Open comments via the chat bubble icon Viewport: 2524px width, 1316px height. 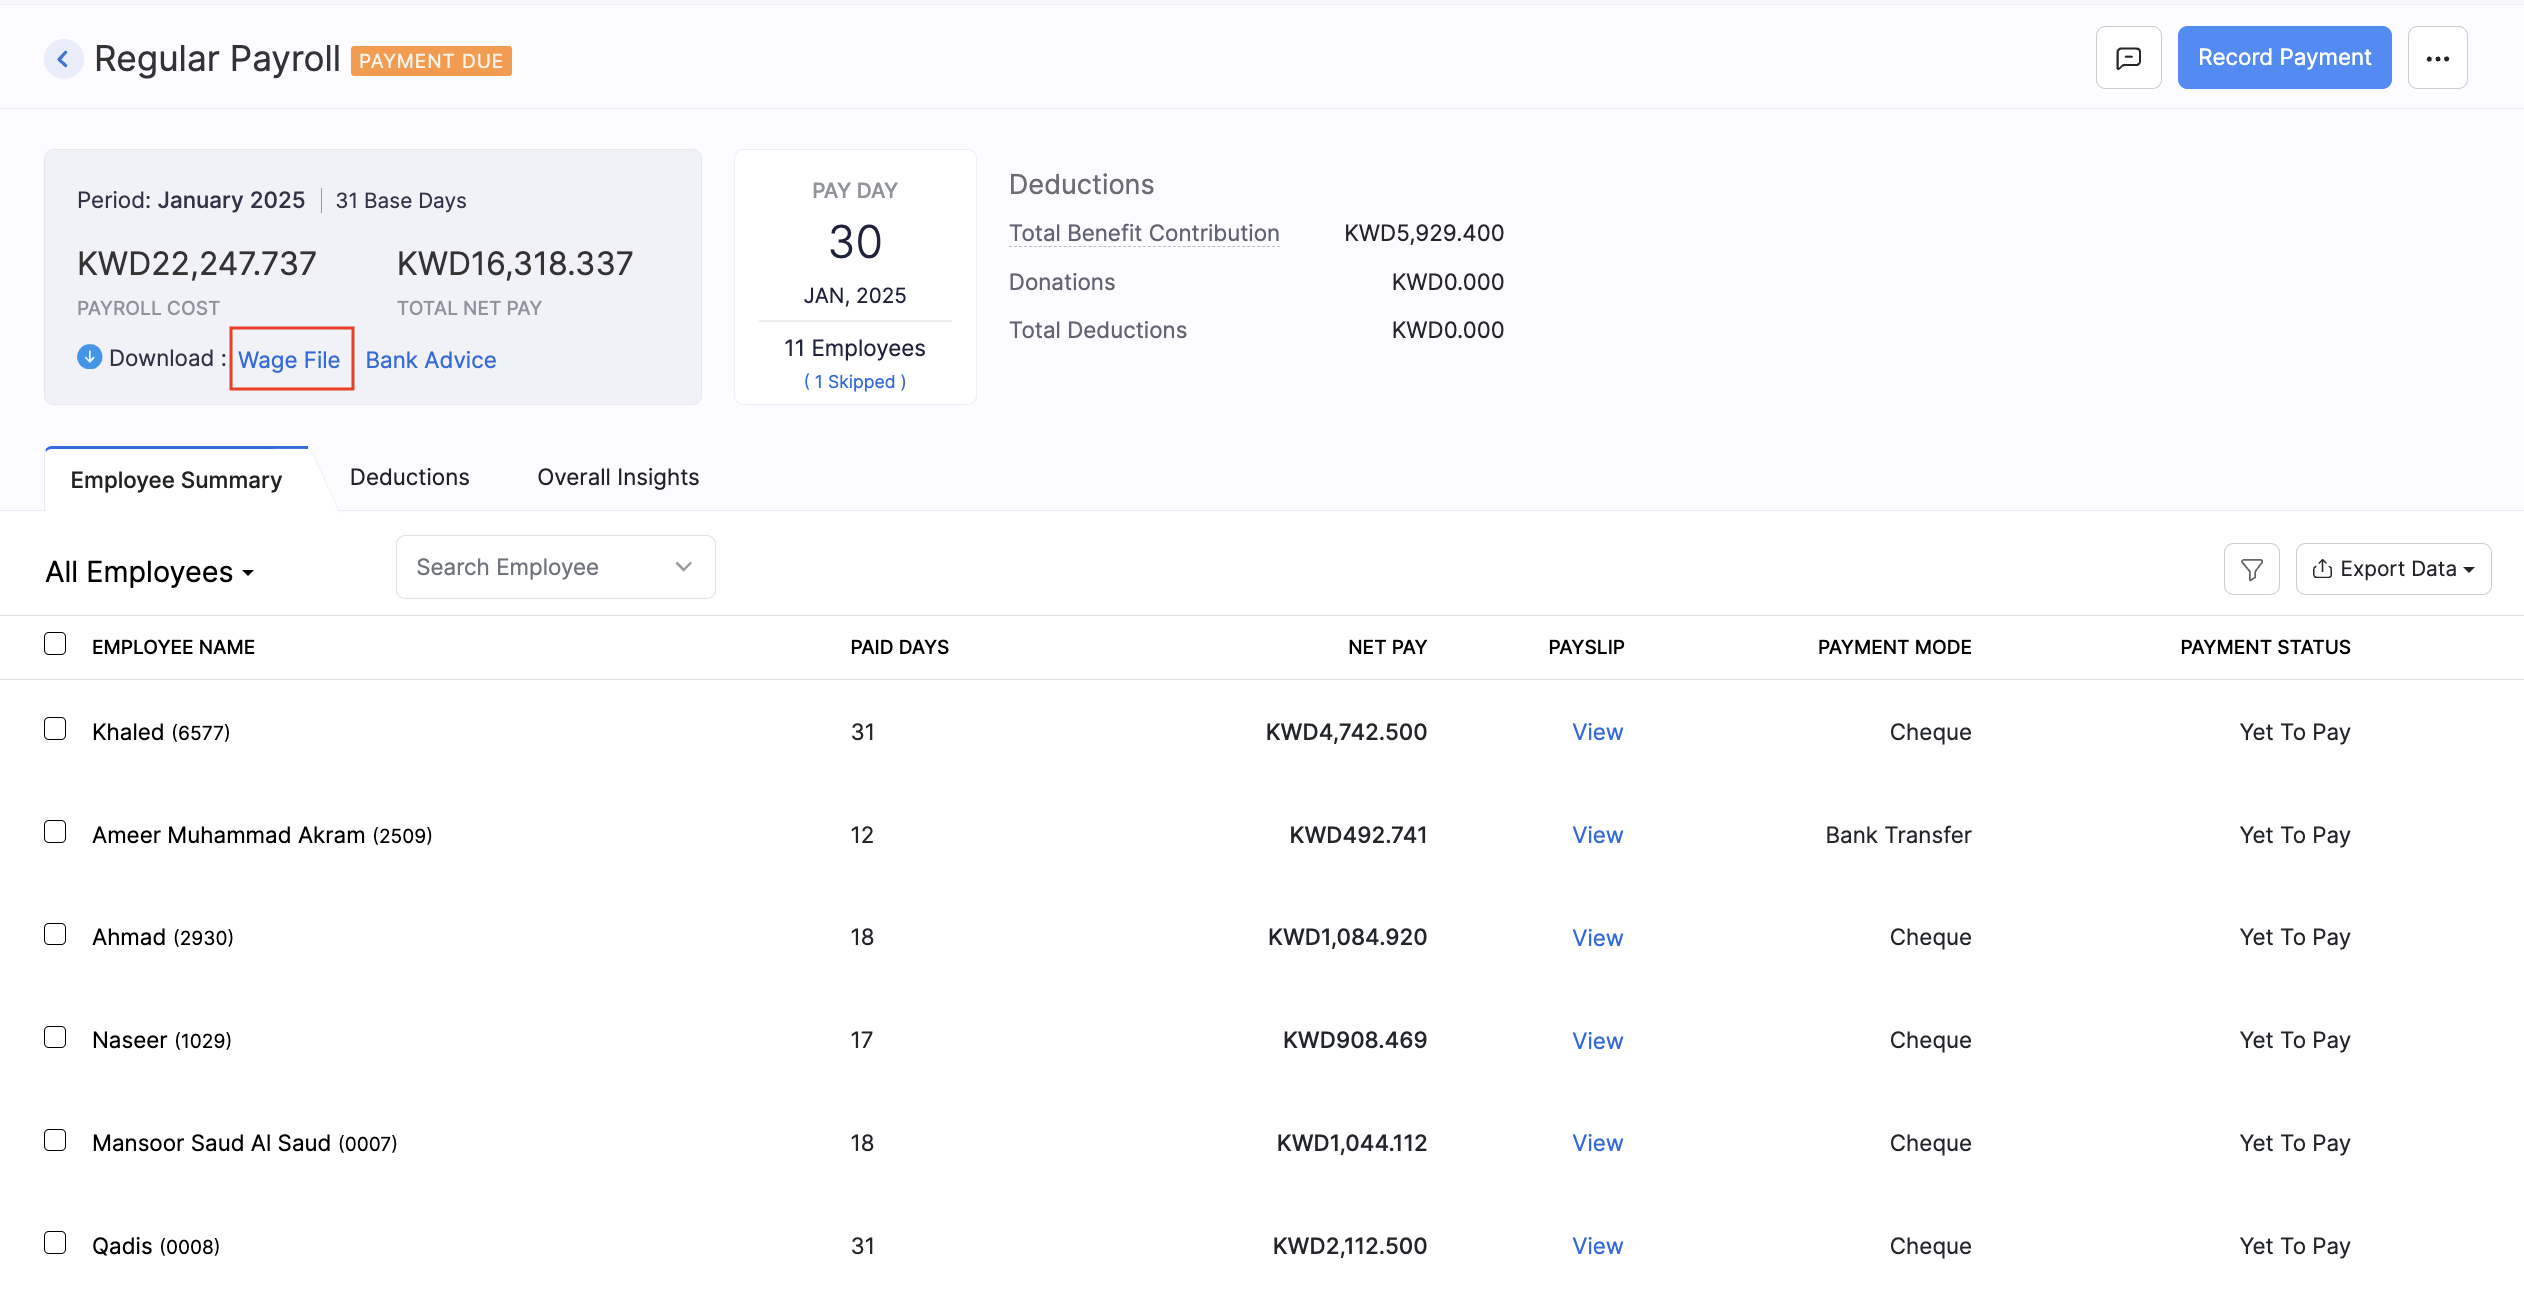point(2129,57)
